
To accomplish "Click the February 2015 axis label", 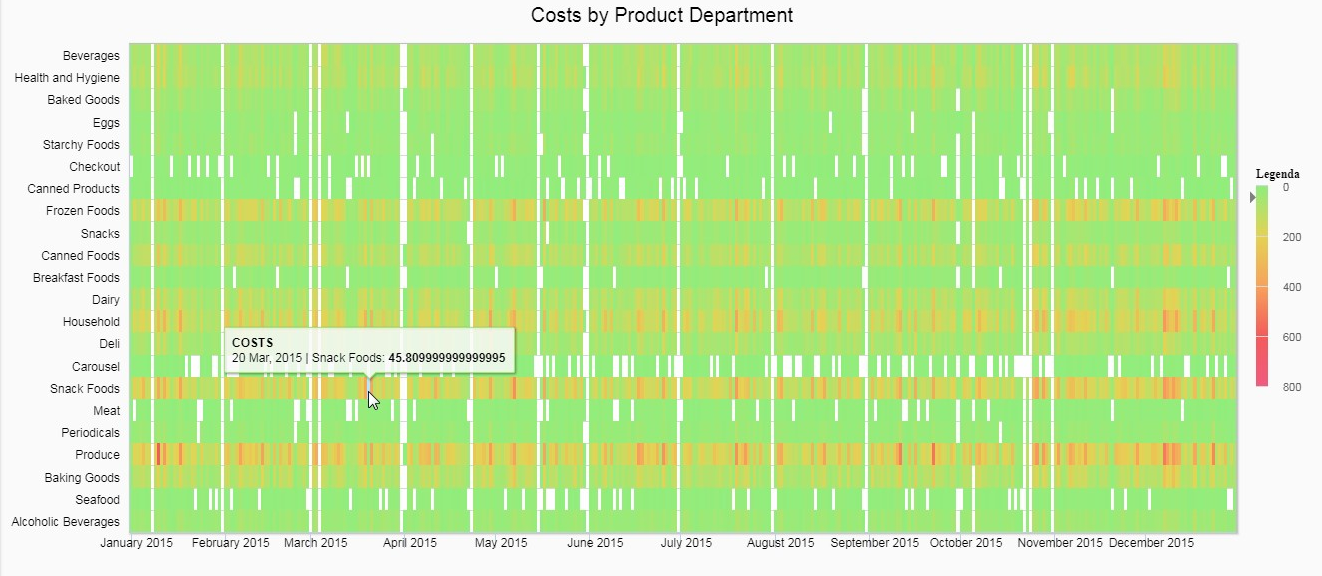I will coord(230,543).
